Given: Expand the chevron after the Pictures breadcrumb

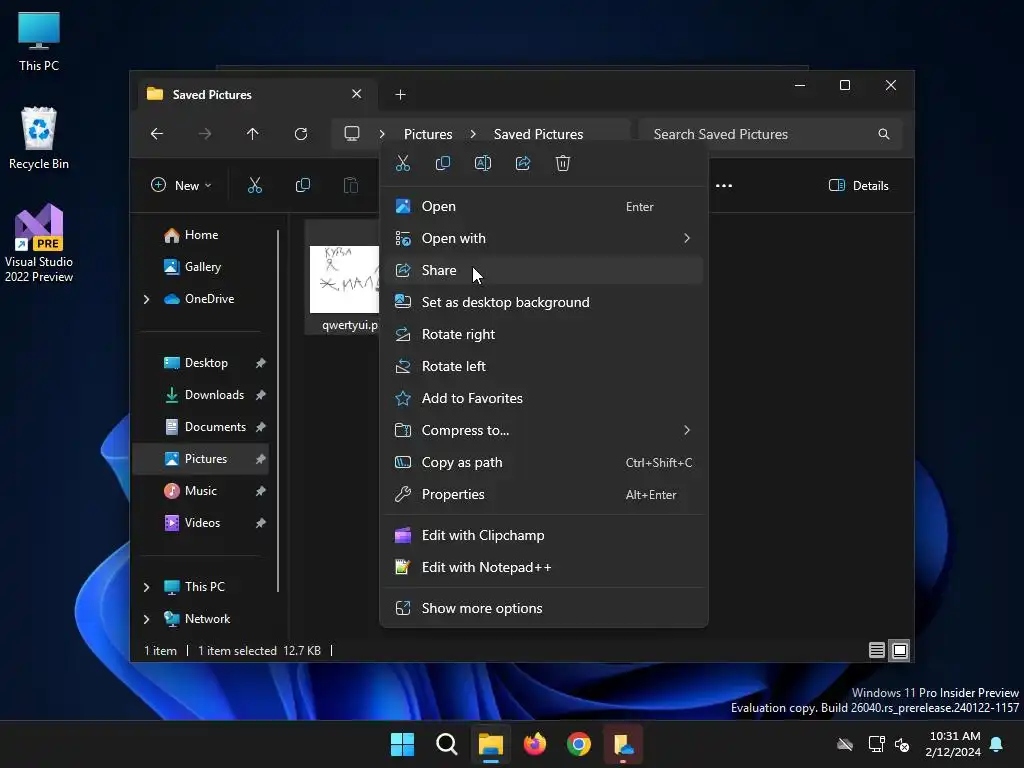Looking at the screenshot, I should pyautogui.click(x=473, y=134).
